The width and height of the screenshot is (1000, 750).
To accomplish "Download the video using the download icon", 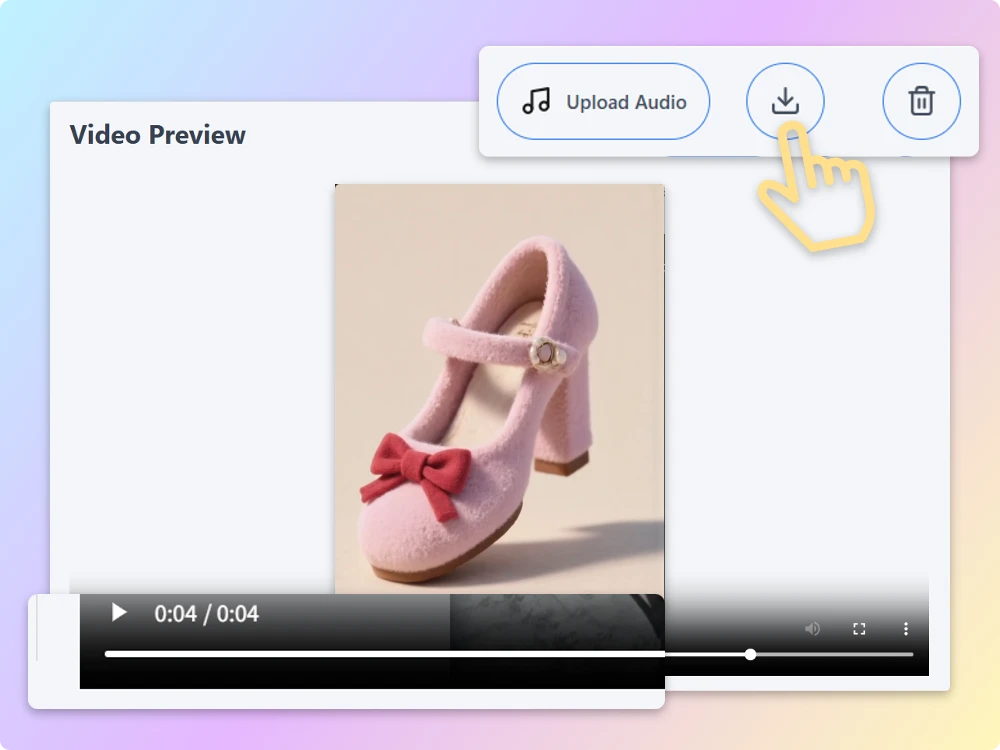I will pyautogui.click(x=785, y=101).
